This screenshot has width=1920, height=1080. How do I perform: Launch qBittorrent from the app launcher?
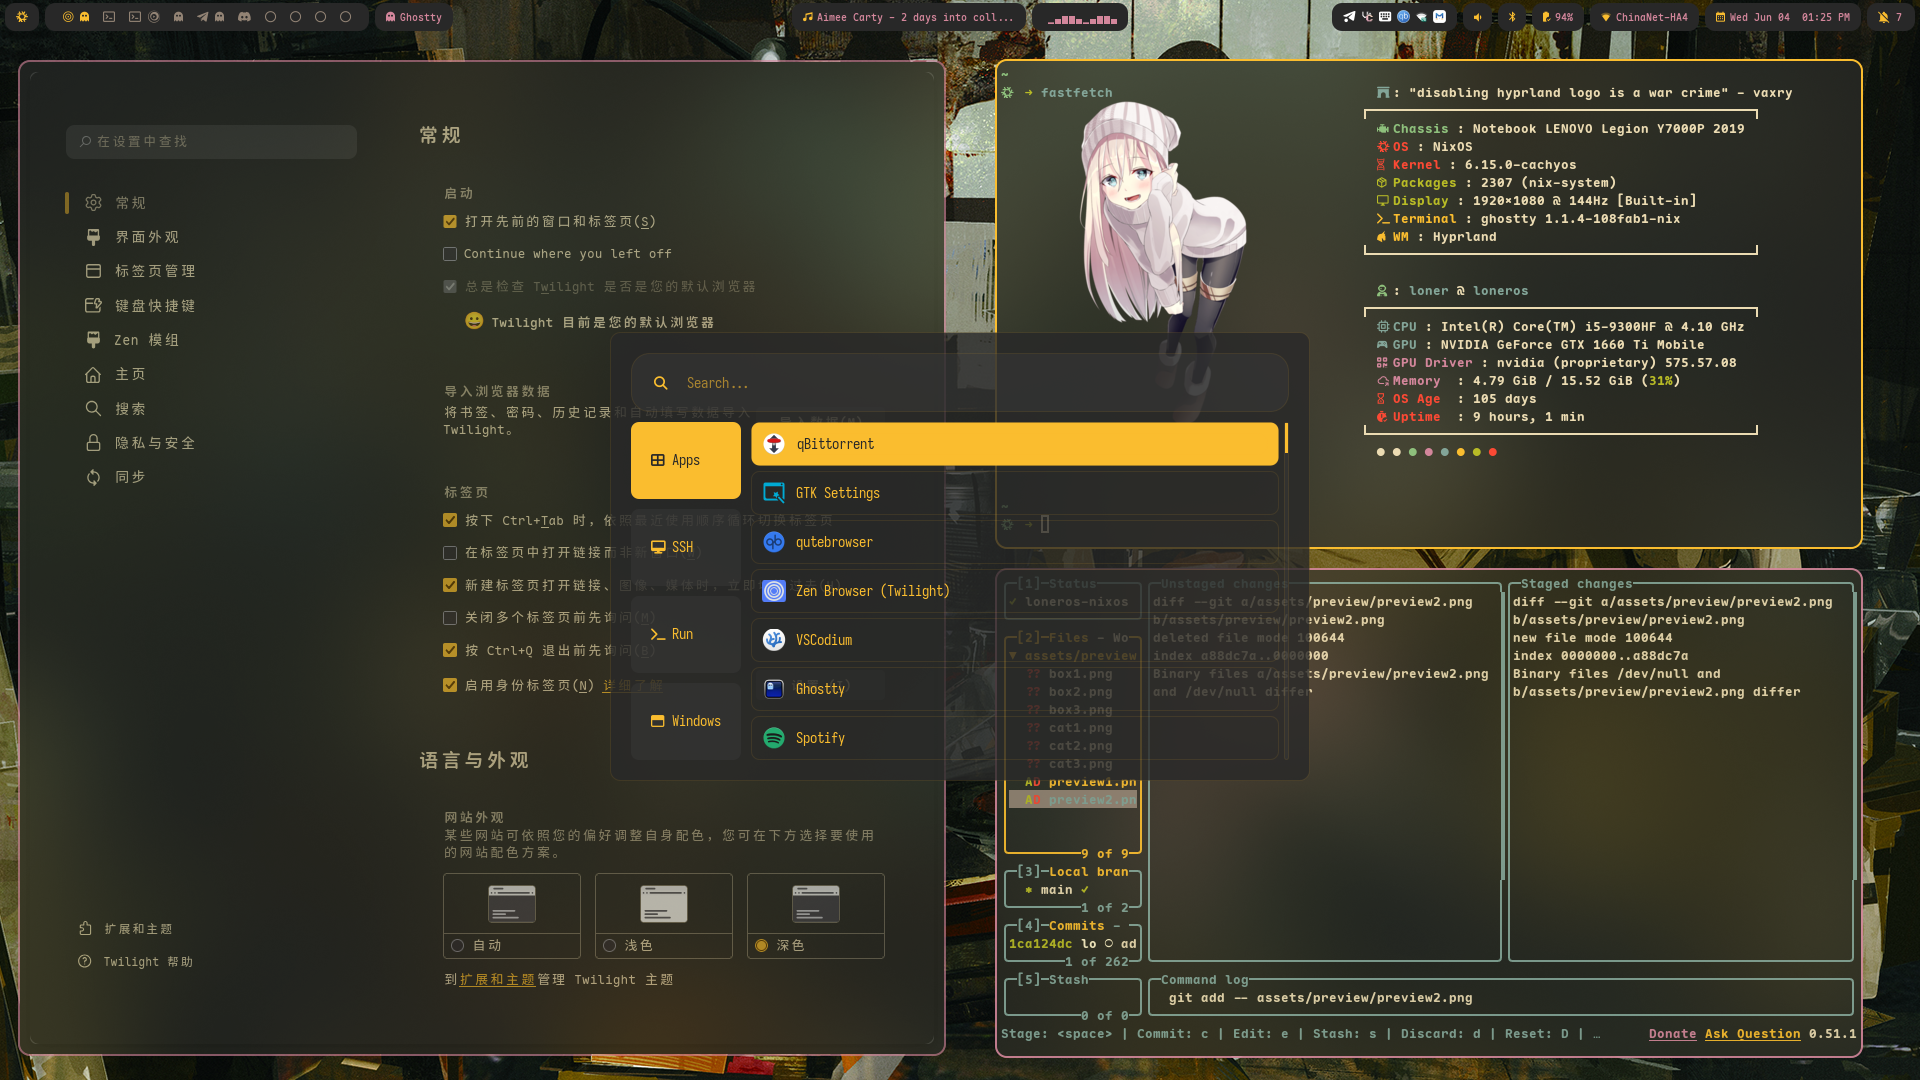coord(1014,444)
